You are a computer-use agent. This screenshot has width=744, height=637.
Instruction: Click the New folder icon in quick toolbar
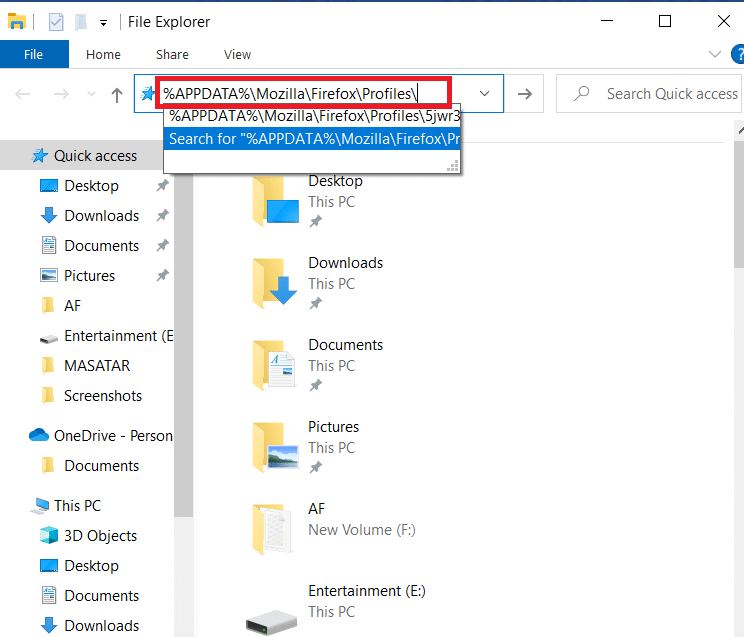point(81,22)
